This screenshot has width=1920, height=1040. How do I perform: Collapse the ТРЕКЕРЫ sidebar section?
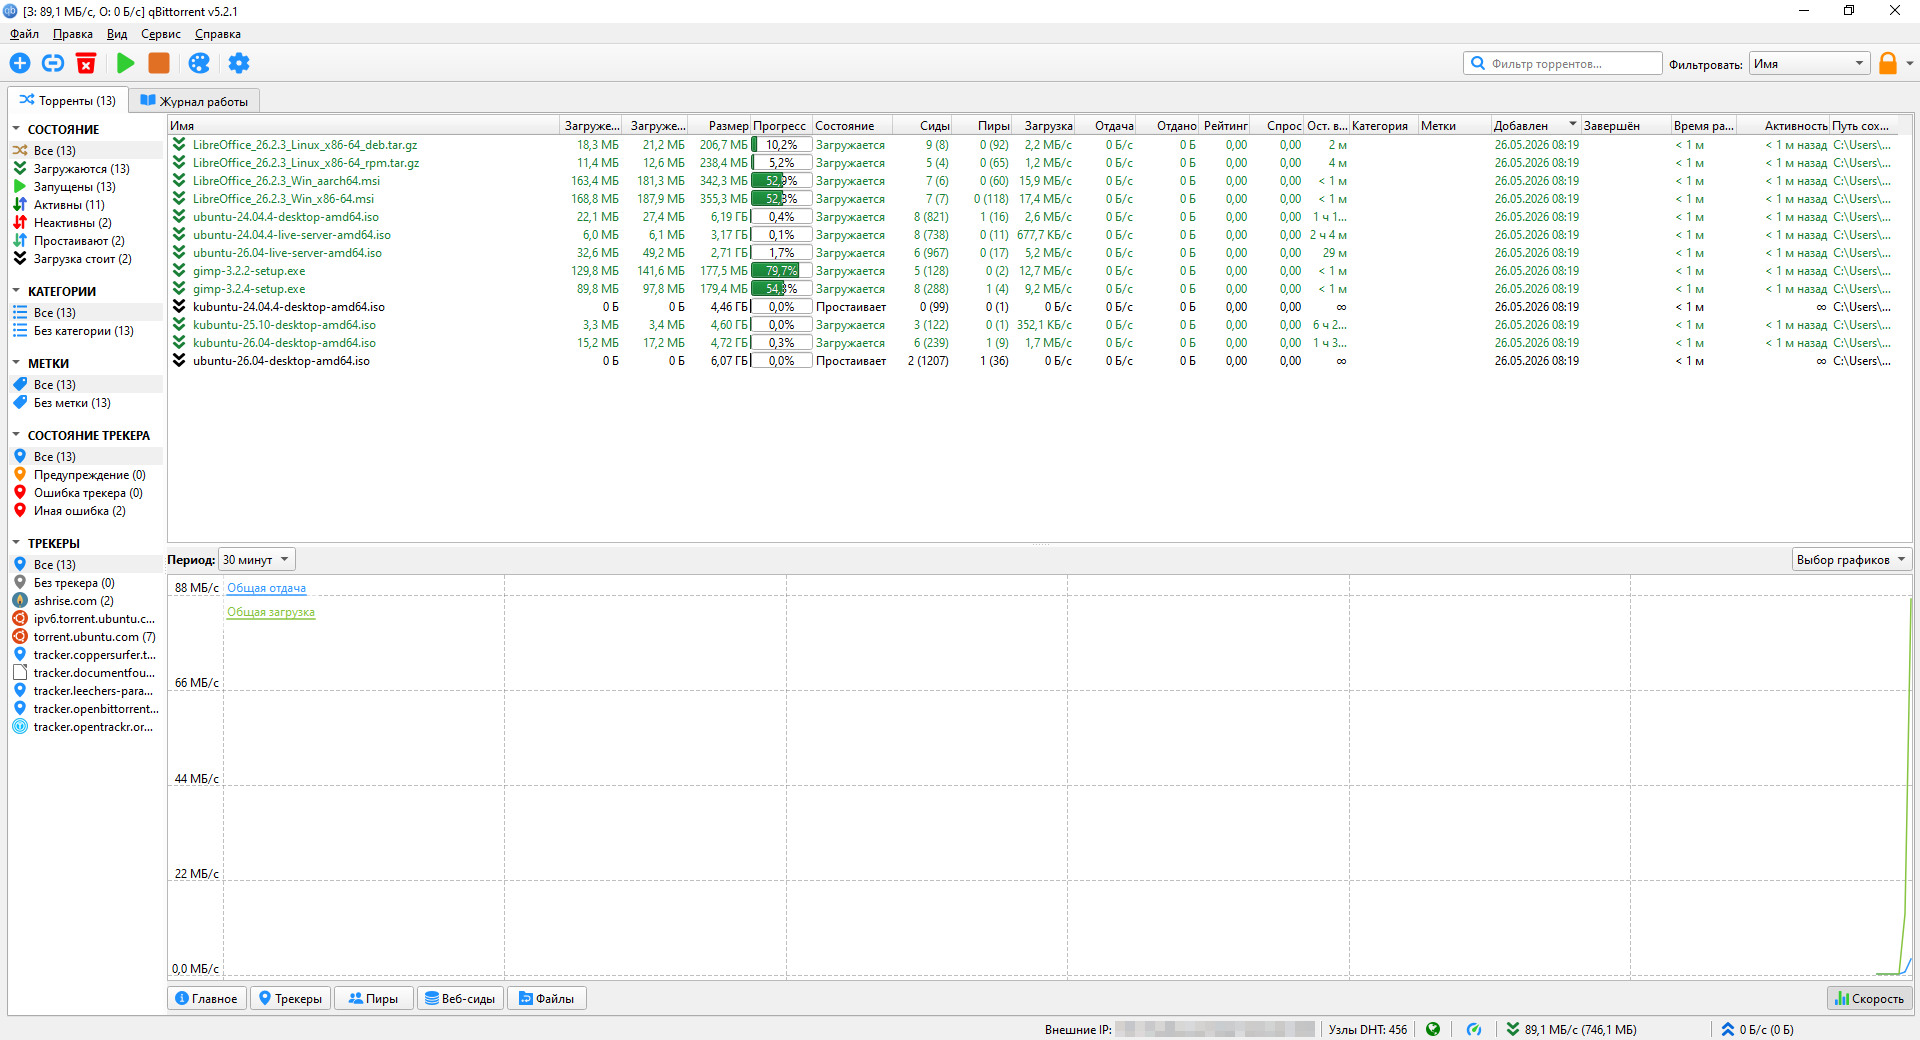[16, 543]
